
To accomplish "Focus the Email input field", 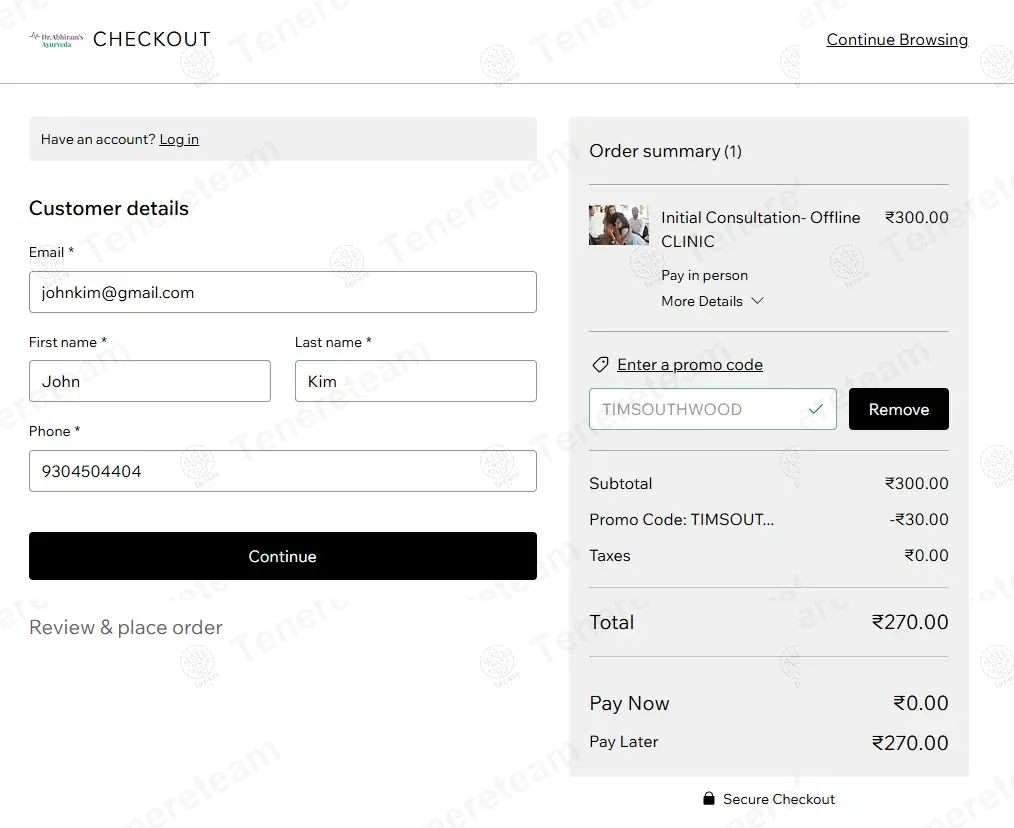I will tap(283, 292).
